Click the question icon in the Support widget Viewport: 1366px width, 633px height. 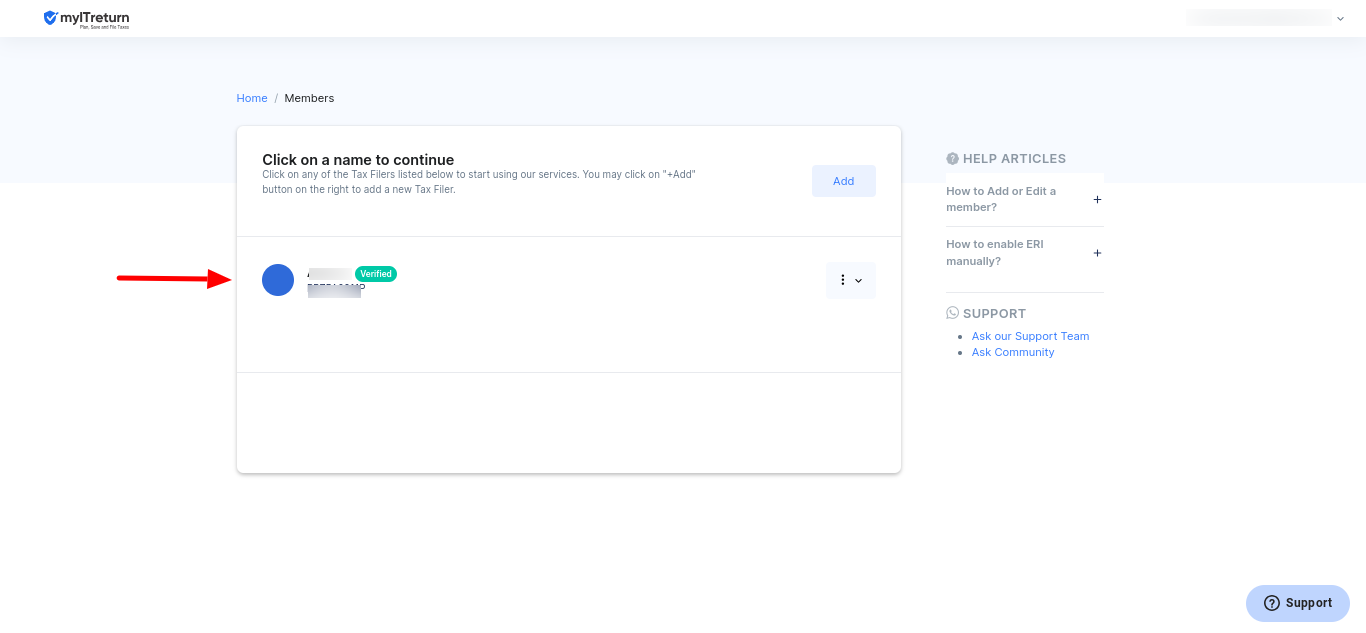tap(1272, 603)
